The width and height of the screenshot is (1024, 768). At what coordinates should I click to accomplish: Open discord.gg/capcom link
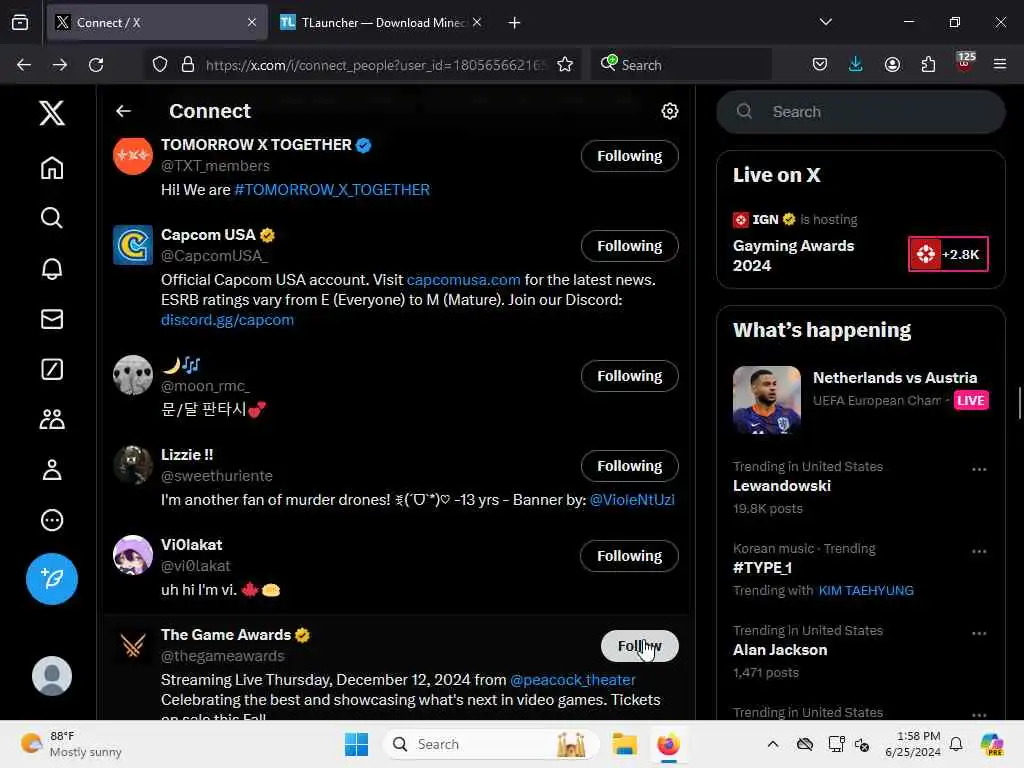tap(227, 320)
